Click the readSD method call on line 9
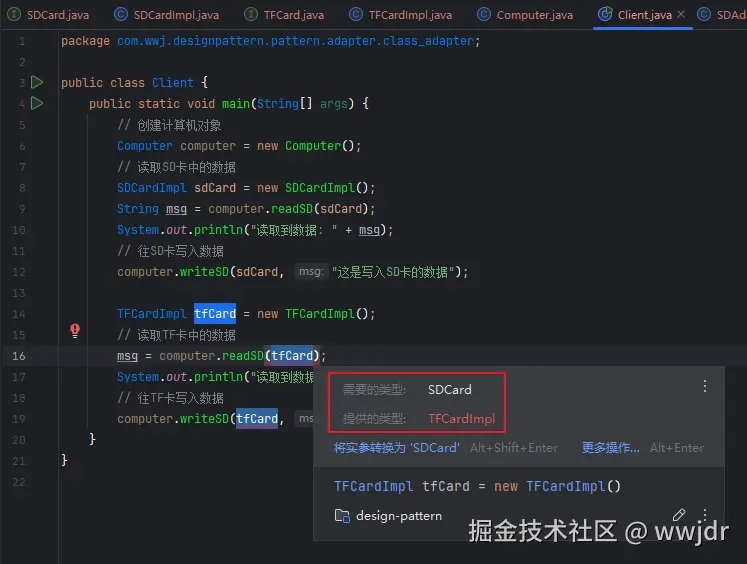This screenshot has height=564, width=747. [292, 209]
